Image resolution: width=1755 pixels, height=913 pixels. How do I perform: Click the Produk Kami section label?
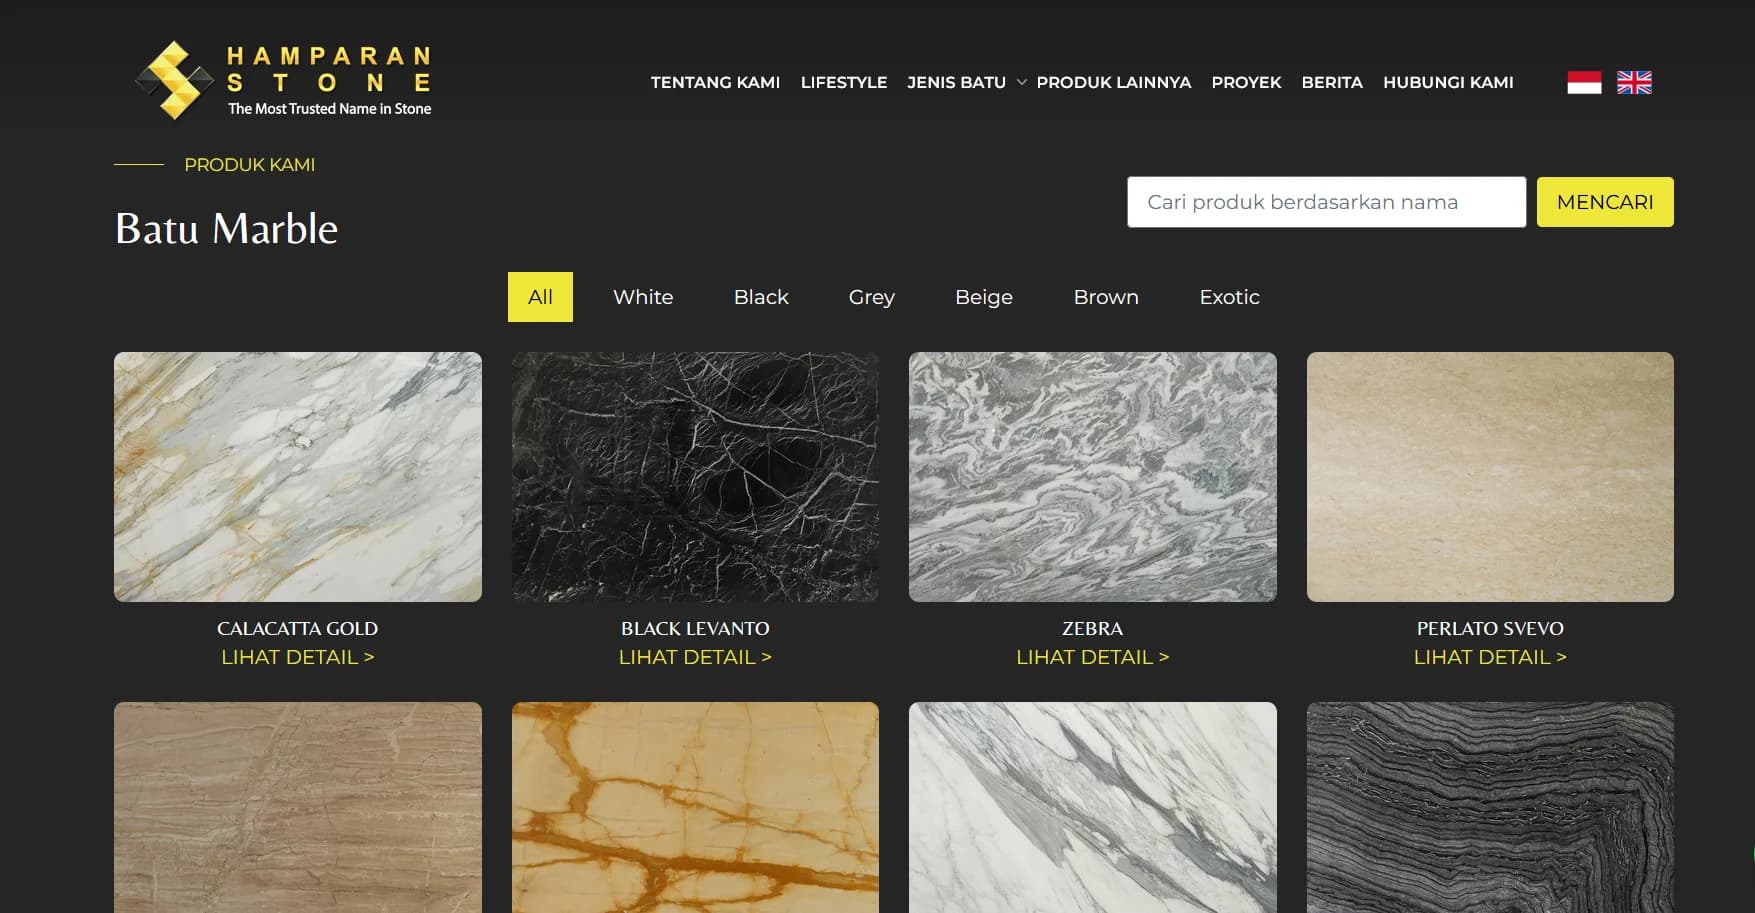pos(250,165)
